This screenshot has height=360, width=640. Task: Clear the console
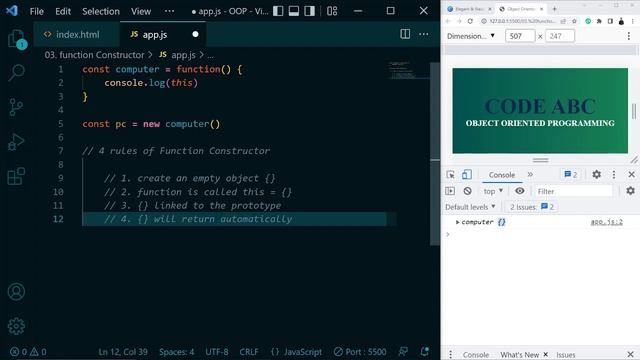(x=467, y=191)
